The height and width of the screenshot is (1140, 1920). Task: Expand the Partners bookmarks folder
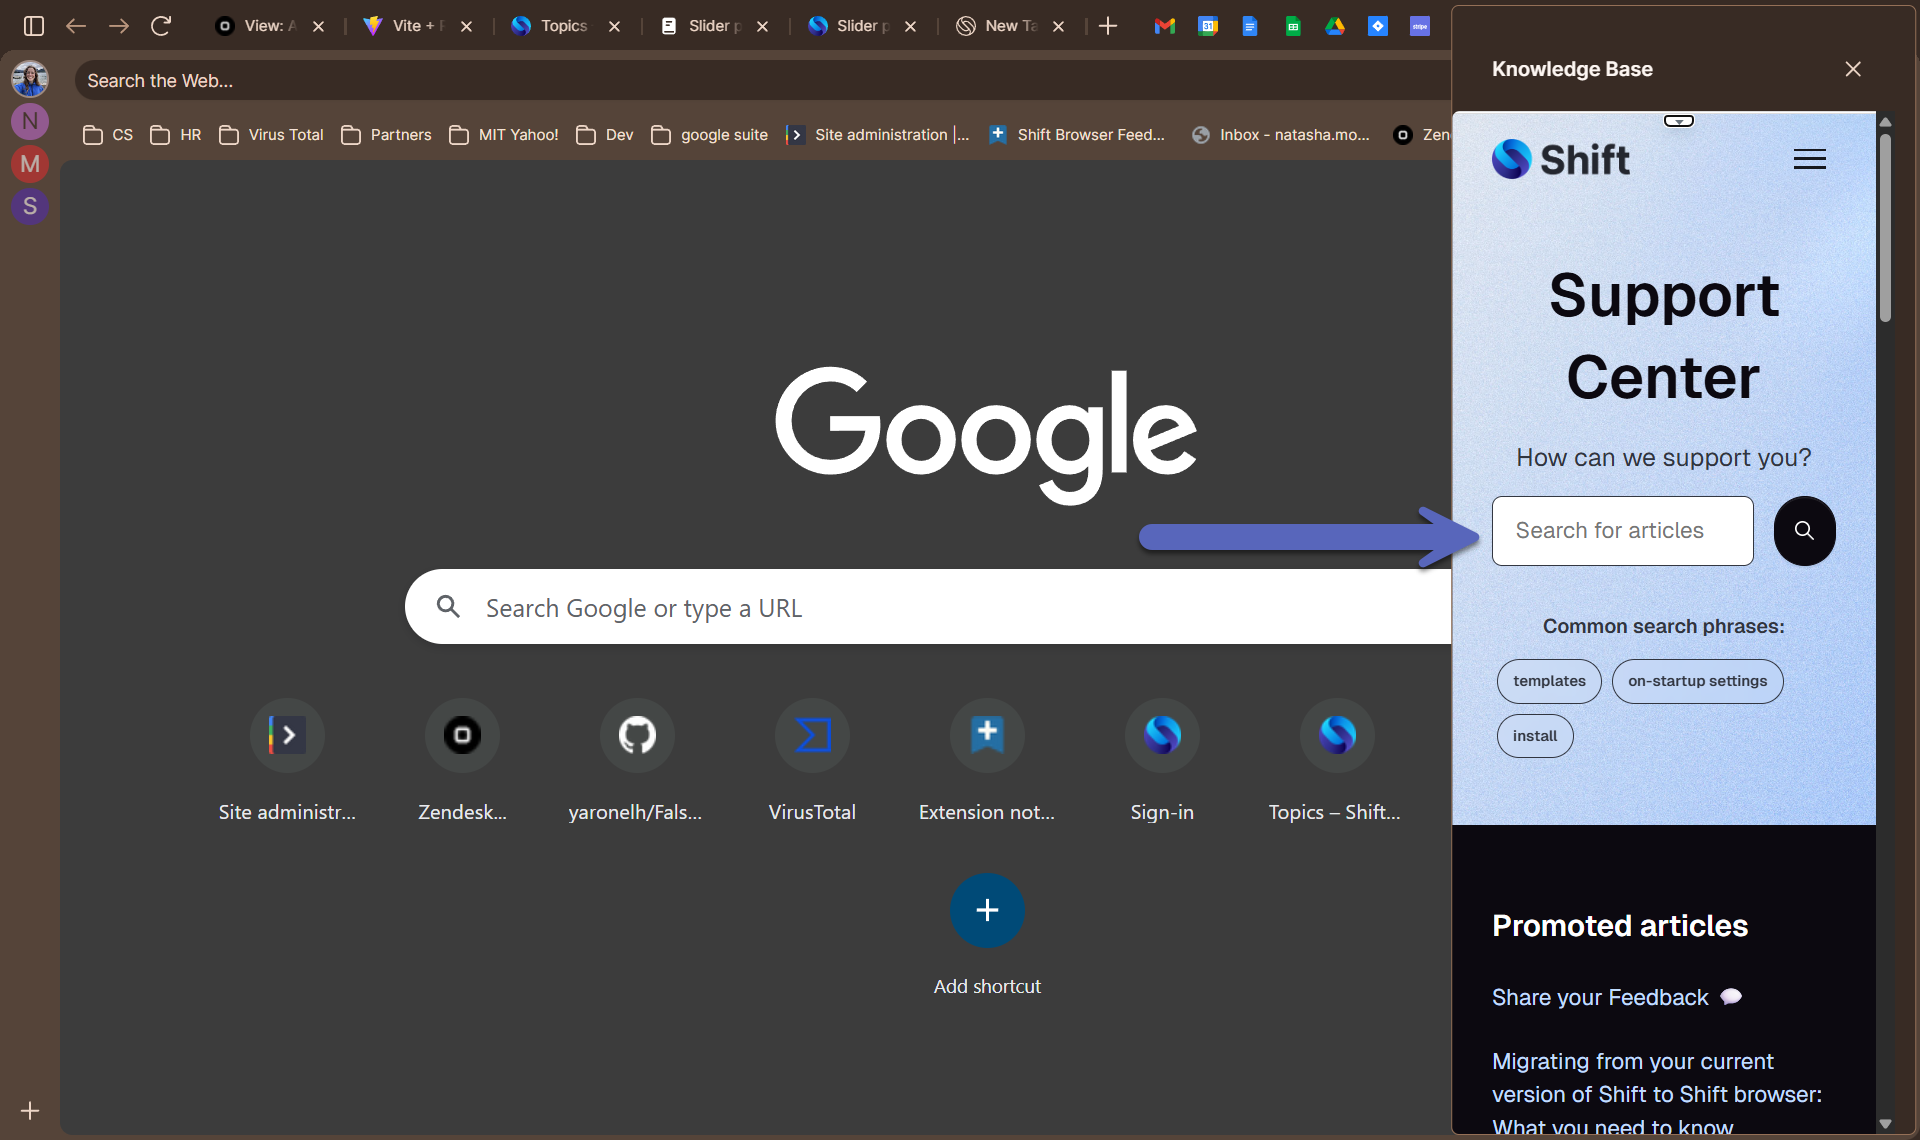click(386, 135)
